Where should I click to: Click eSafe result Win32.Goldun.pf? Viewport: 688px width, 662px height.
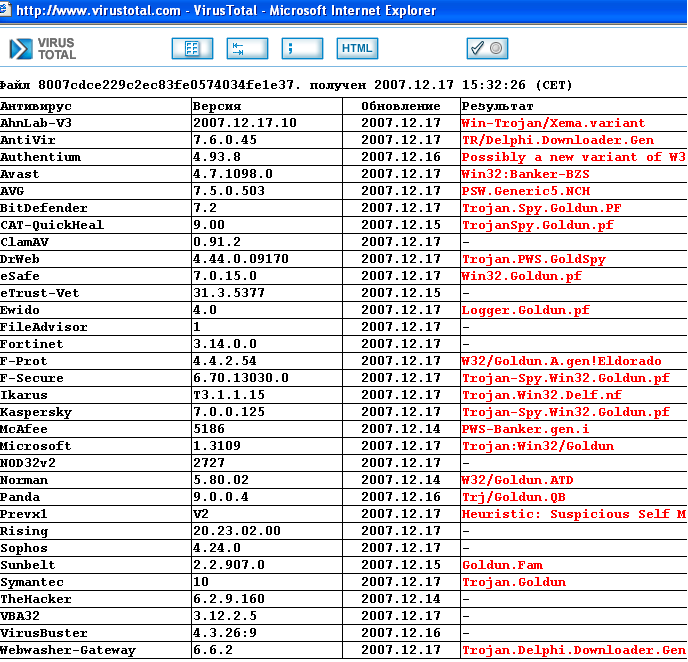521,276
